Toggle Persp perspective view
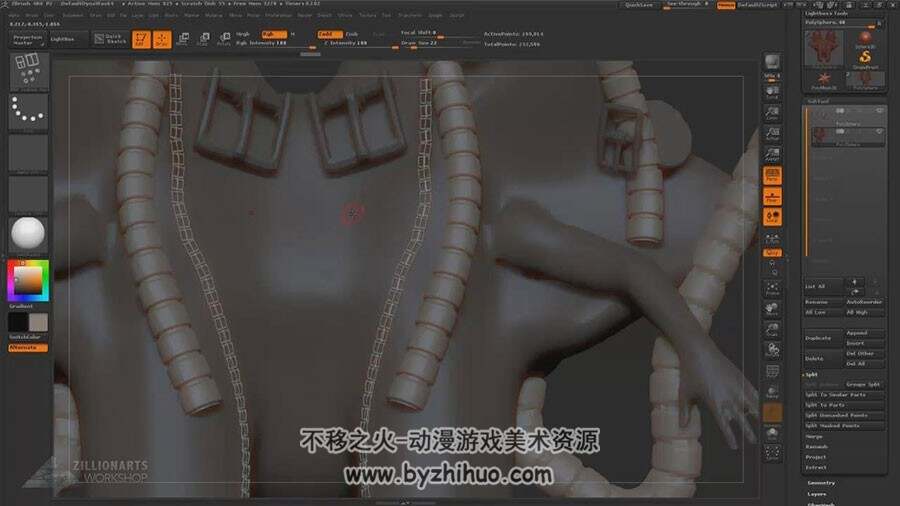900x506 pixels. (772, 176)
